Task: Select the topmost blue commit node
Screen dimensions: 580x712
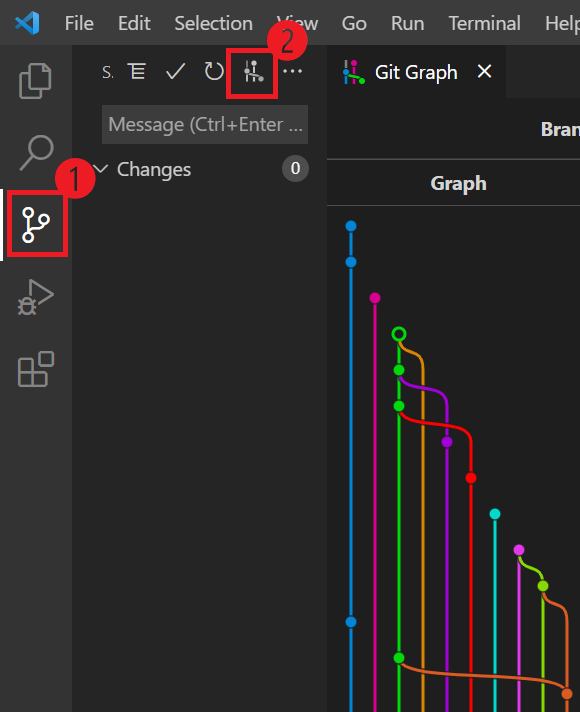Action: coord(351,226)
